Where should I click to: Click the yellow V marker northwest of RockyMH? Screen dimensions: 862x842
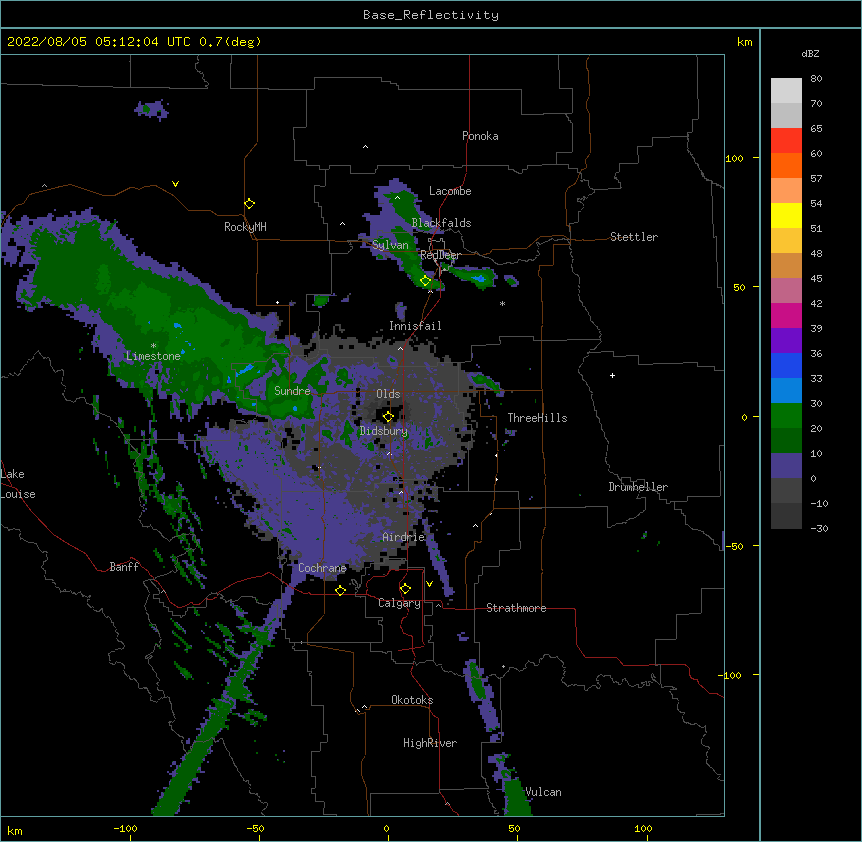point(175,184)
